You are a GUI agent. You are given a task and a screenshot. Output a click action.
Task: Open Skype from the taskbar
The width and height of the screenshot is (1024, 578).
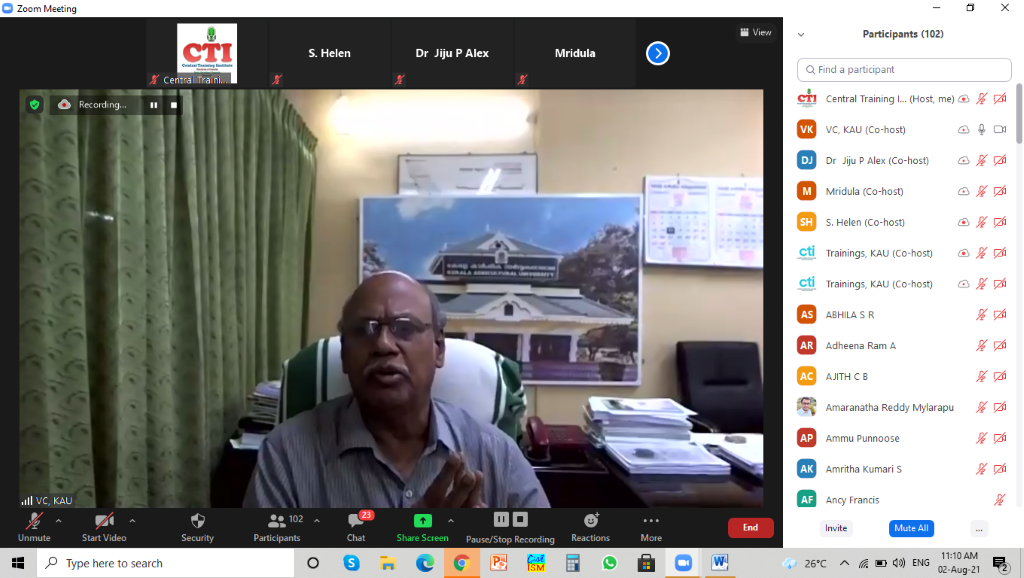[x=351, y=563]
